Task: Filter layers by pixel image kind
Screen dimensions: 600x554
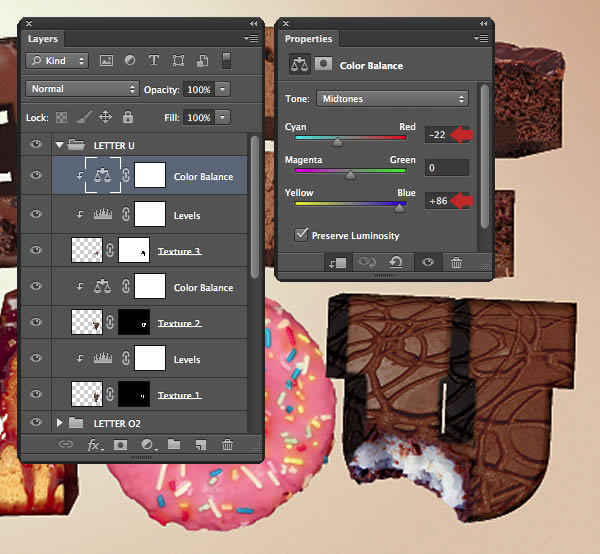Action: (x=106, y=61)
